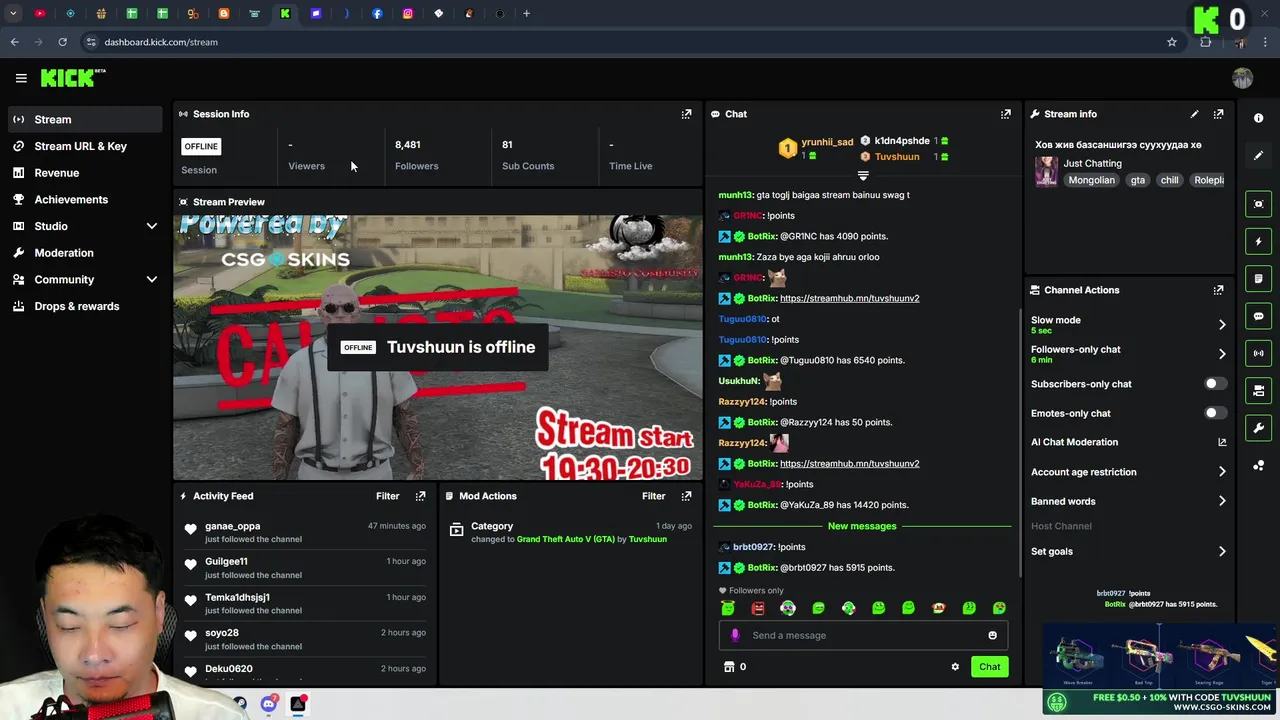Image resolution: width=1280 pixels, height=720 pixels.
Task: Toggle the channel actions widget icon
Action: (1258, 391)
